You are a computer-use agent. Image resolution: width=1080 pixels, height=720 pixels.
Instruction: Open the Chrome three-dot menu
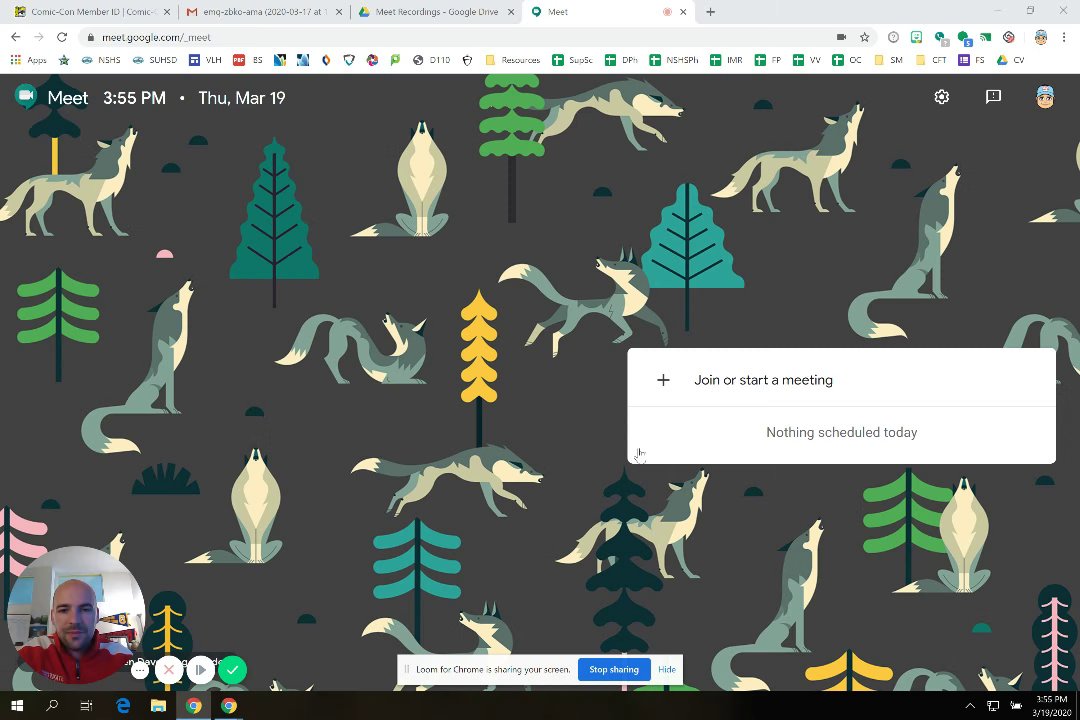tap(1064, 37)
